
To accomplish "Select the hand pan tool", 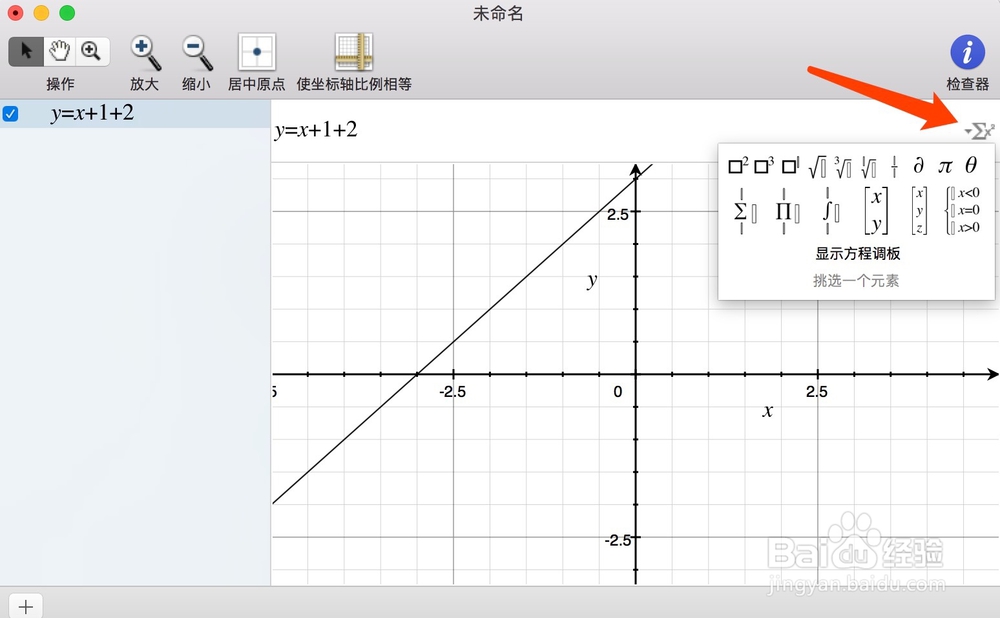I will pos(59,51).
